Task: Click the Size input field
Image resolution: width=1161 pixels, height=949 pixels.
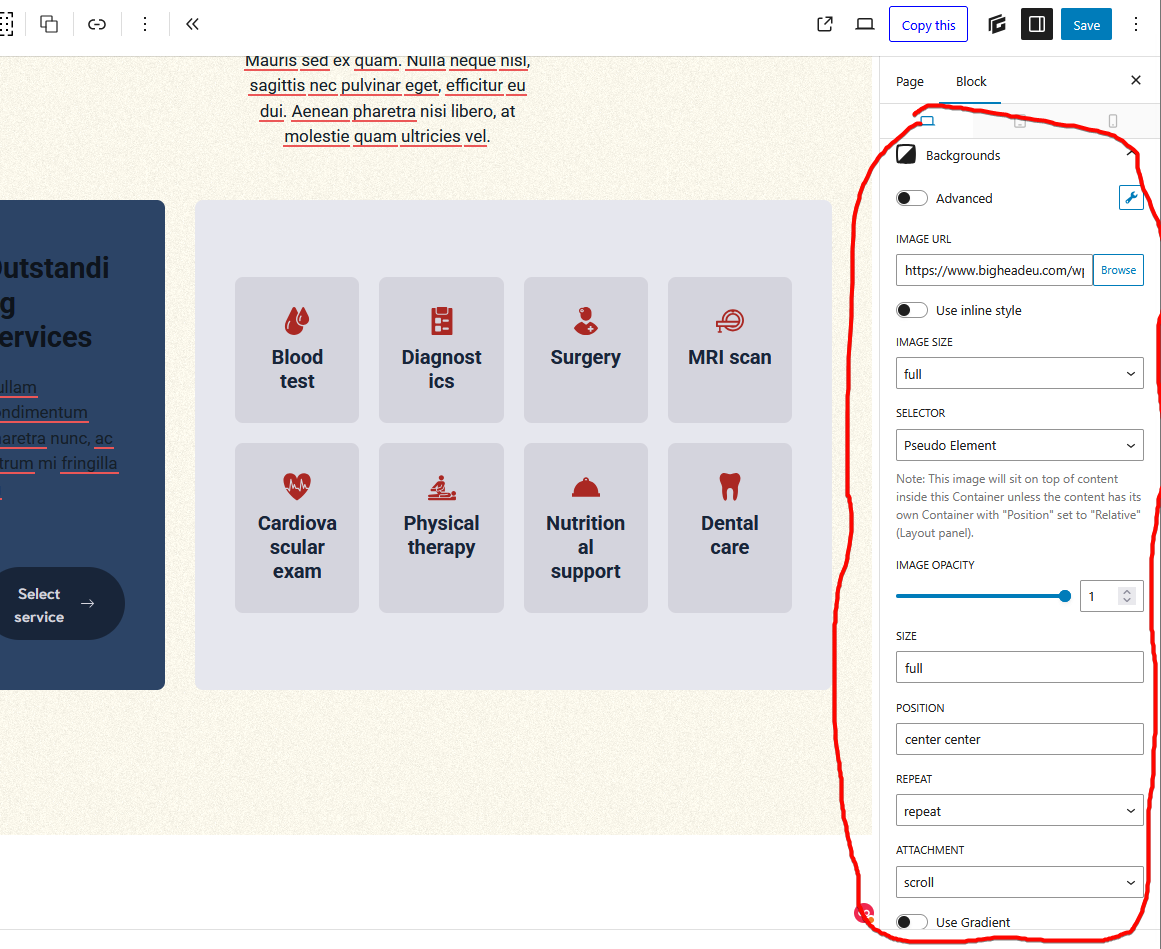Action: point(1020,667)
